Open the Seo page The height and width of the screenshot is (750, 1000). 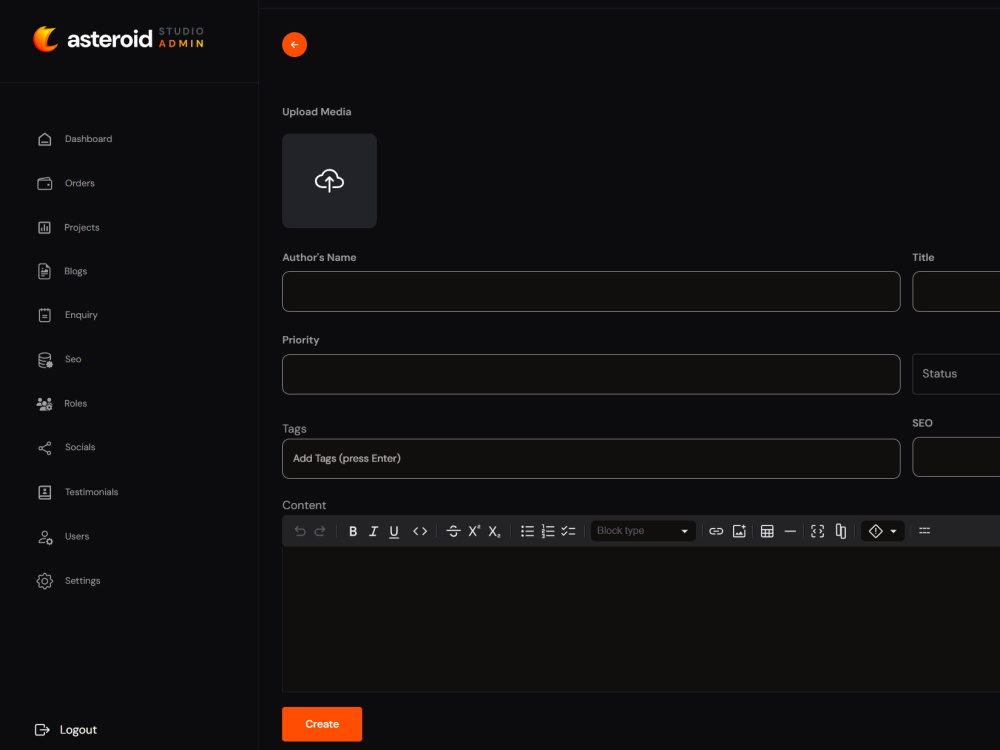click(59, 360)
